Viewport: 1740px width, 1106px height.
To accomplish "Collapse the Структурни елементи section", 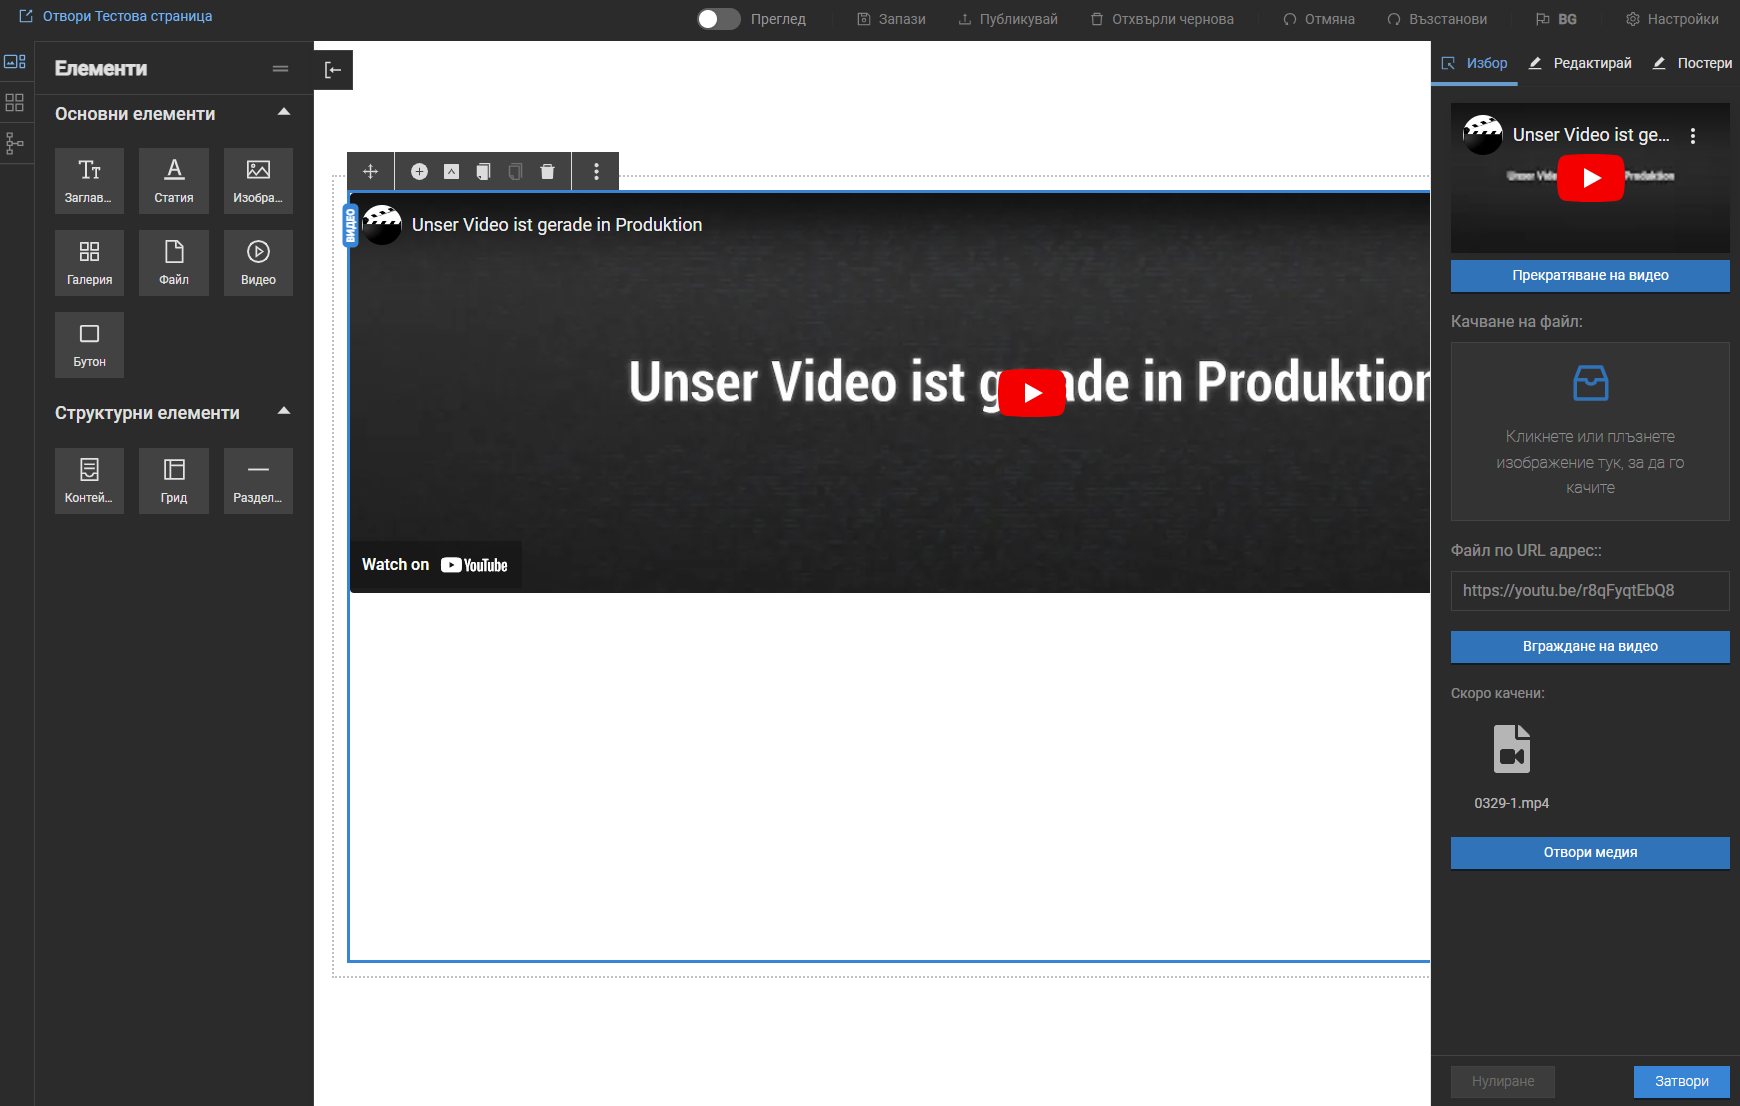I will point(284,412).
